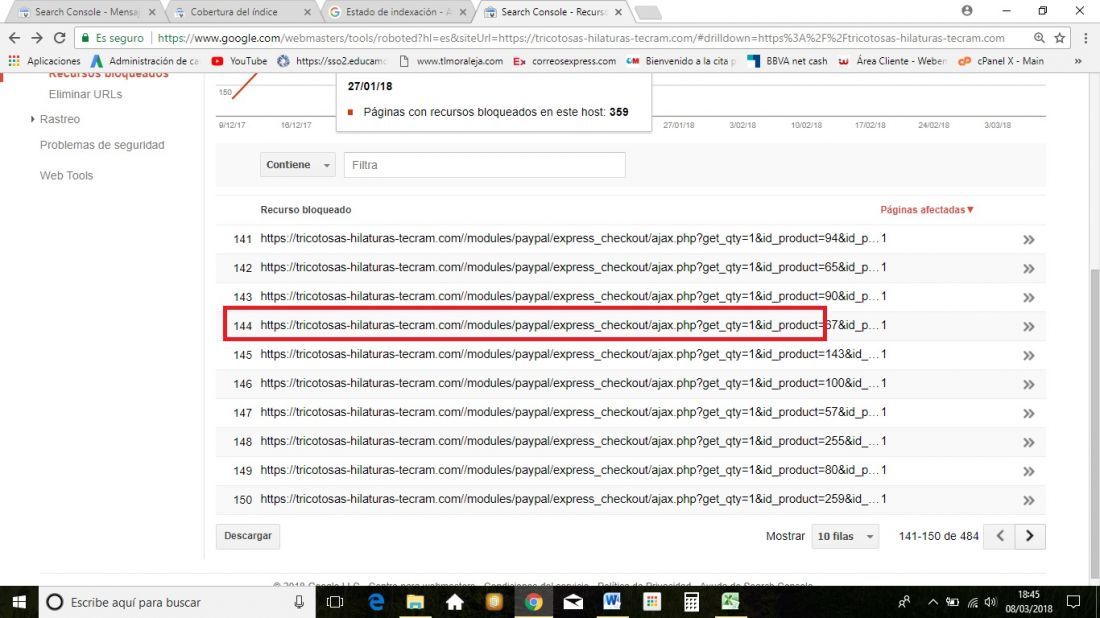Screen dimensions: 1100x618
Task: Click blocked resource URL with id_product=143
Action: (x=569, y=354)
